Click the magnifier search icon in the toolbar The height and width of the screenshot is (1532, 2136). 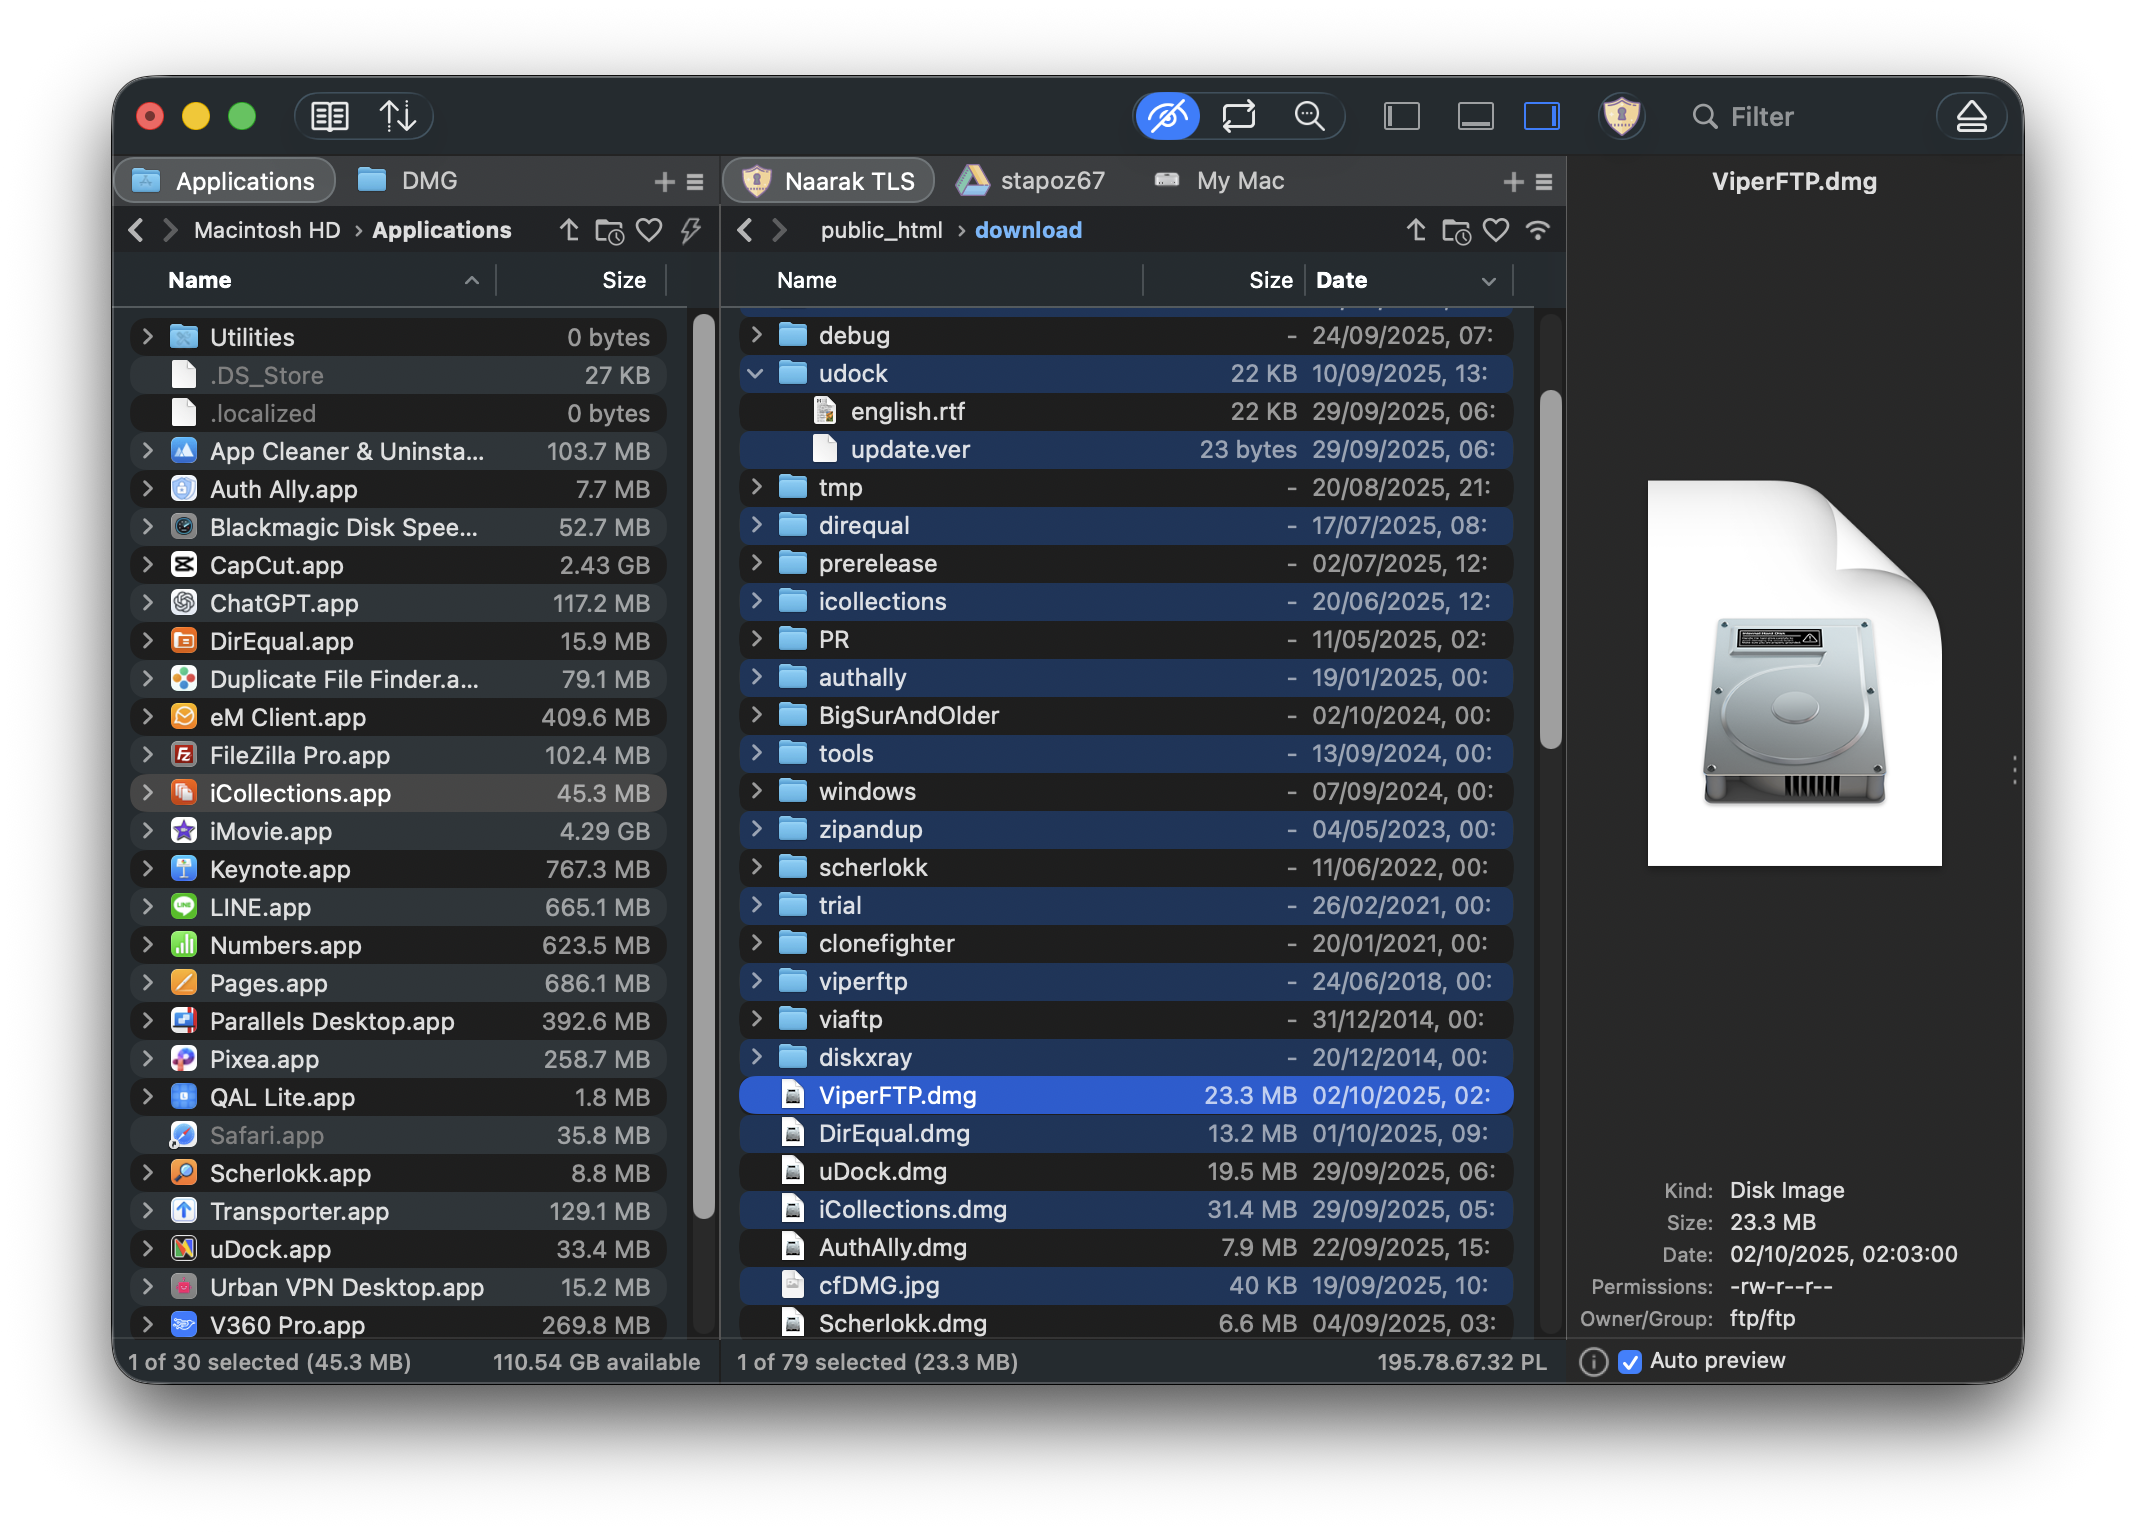[1309, 117]
